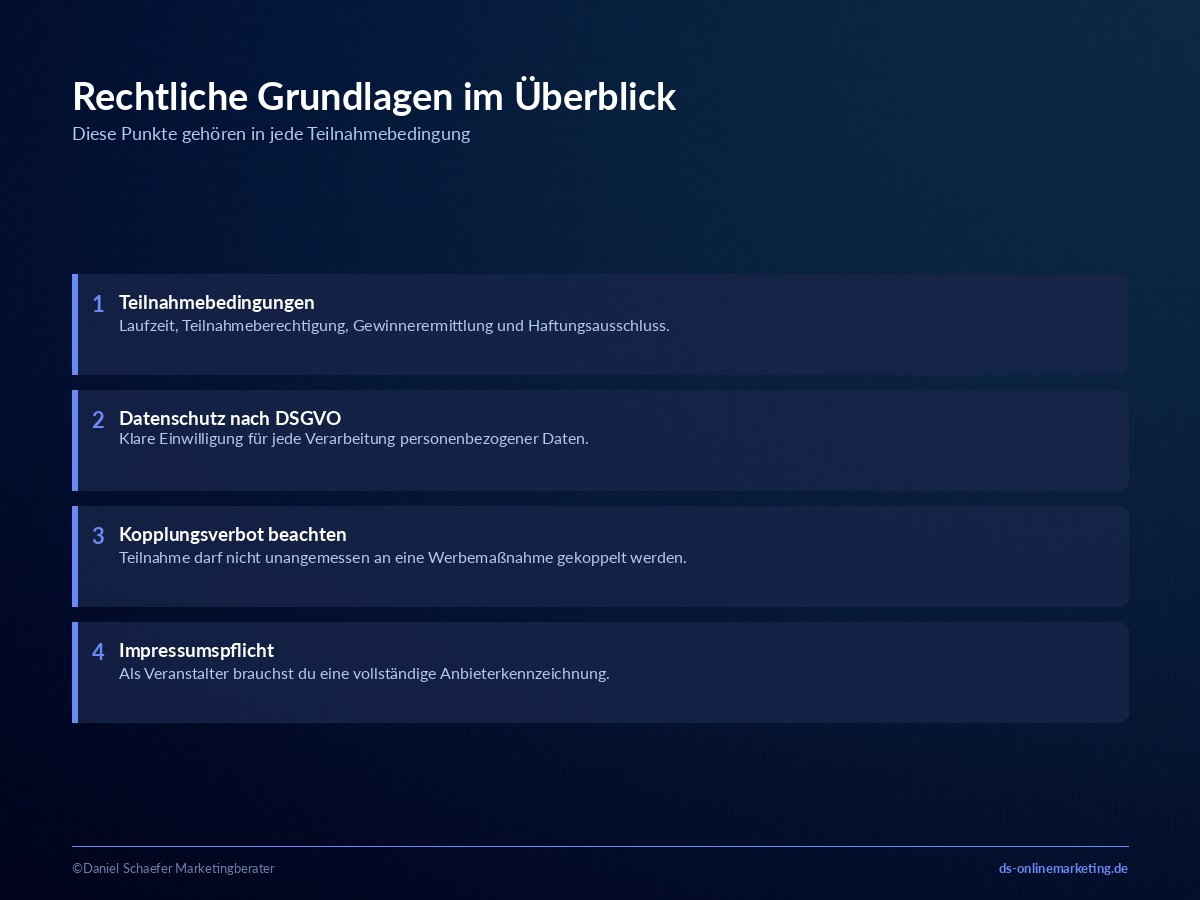Screen dimensions: 1200x900
Task: Click text 'Klare Einwilligung für jede Verarbeitung'
Action: [x=354, y=439]
